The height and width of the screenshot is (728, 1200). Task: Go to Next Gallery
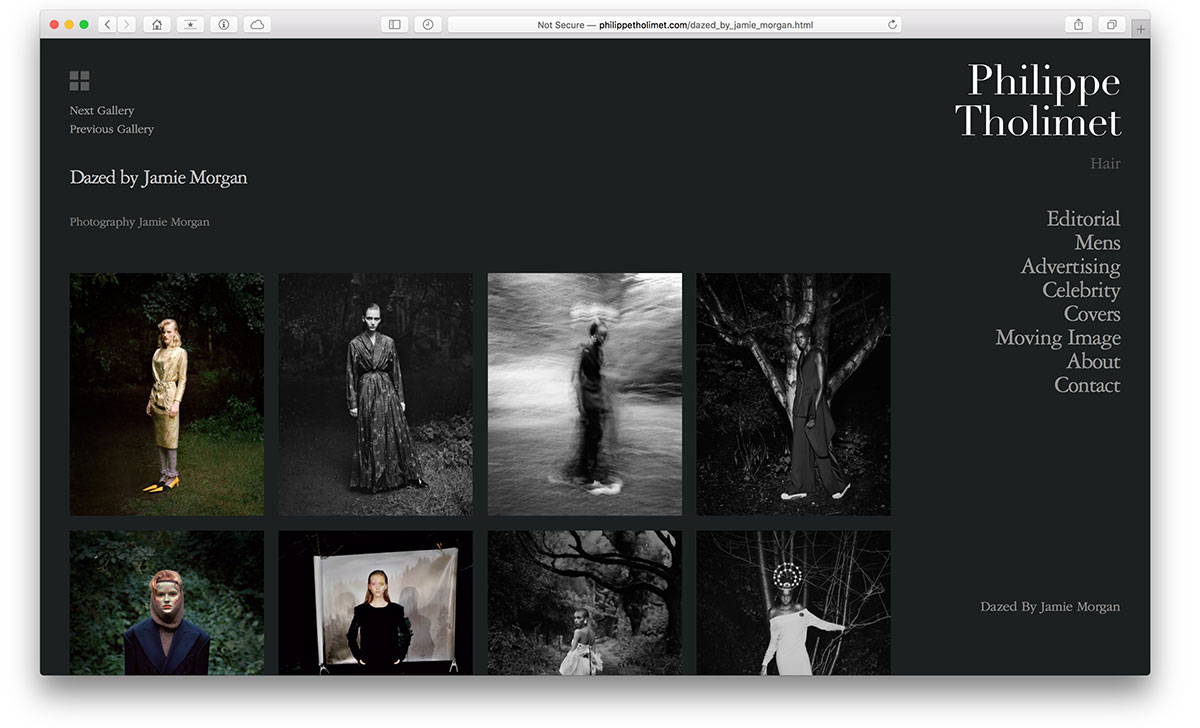click(x=102, y=110)
